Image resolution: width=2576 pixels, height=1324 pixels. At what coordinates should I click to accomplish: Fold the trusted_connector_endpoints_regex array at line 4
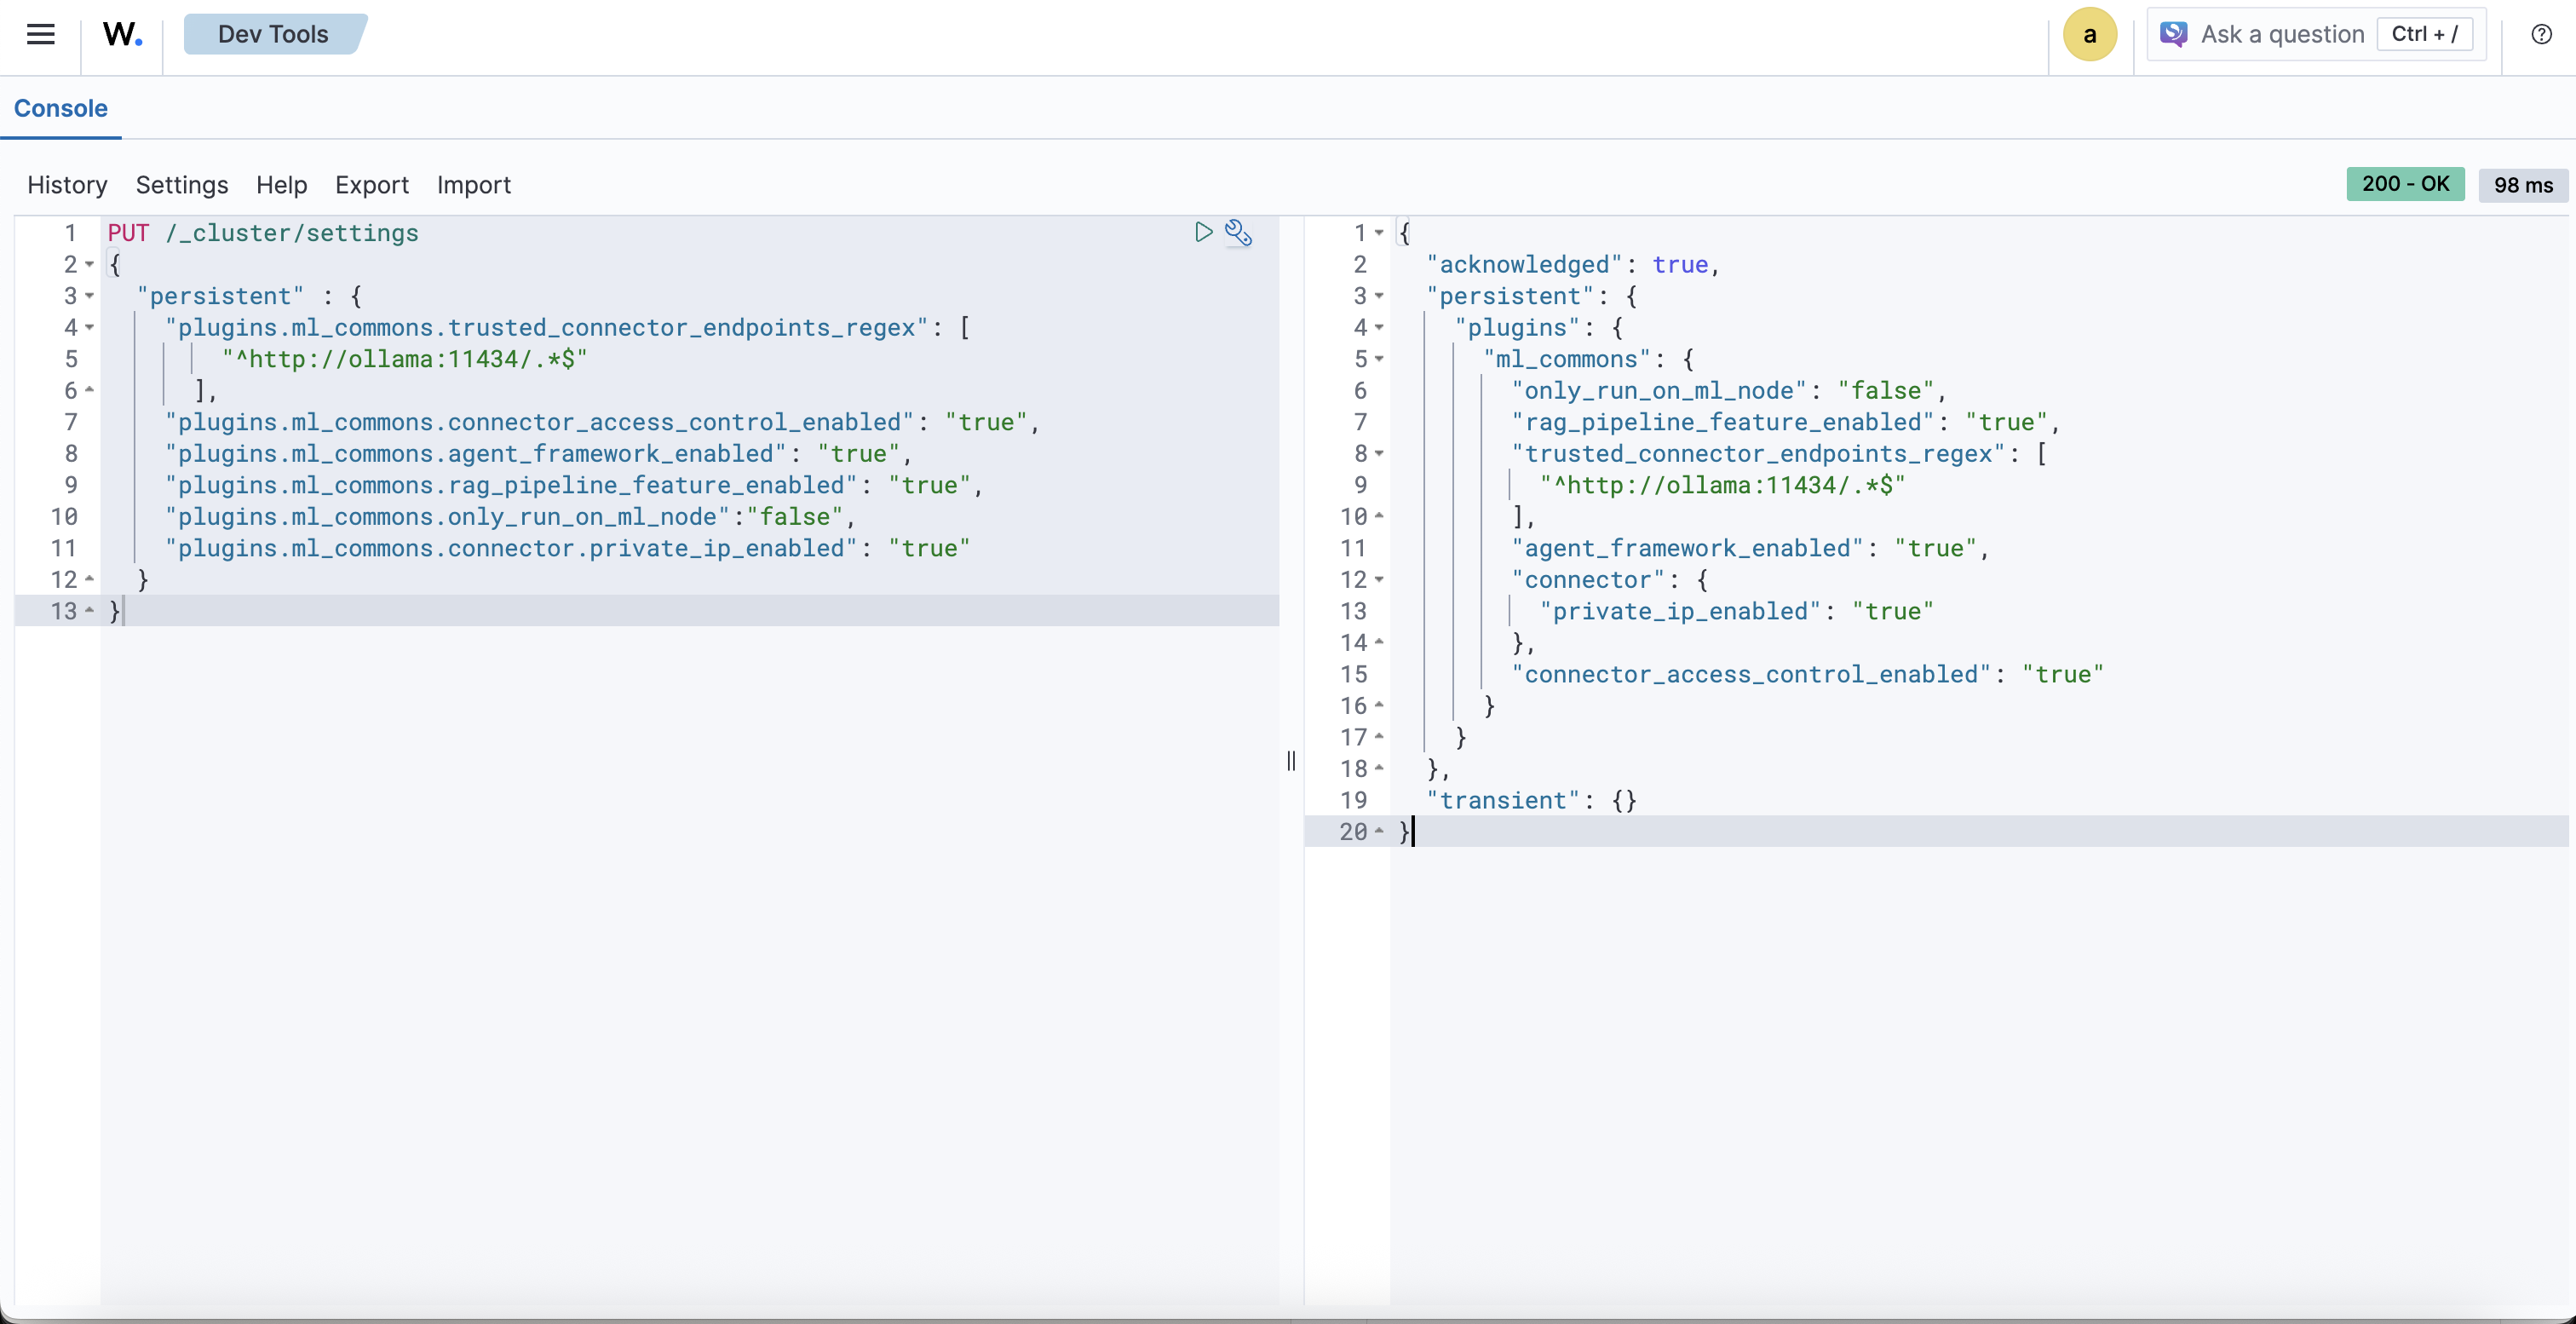point(89,328)
